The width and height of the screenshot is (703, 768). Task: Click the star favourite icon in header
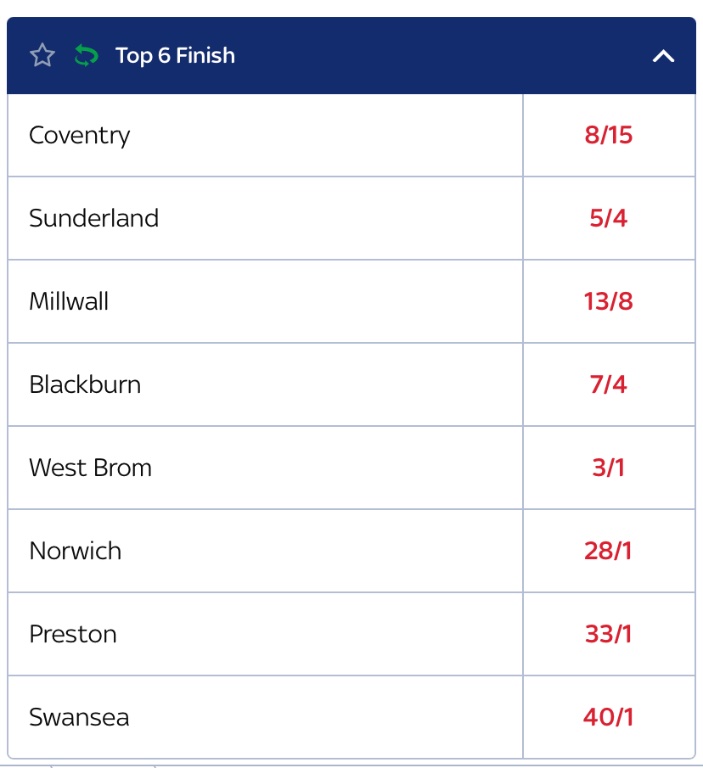click(x=42, y=56)
